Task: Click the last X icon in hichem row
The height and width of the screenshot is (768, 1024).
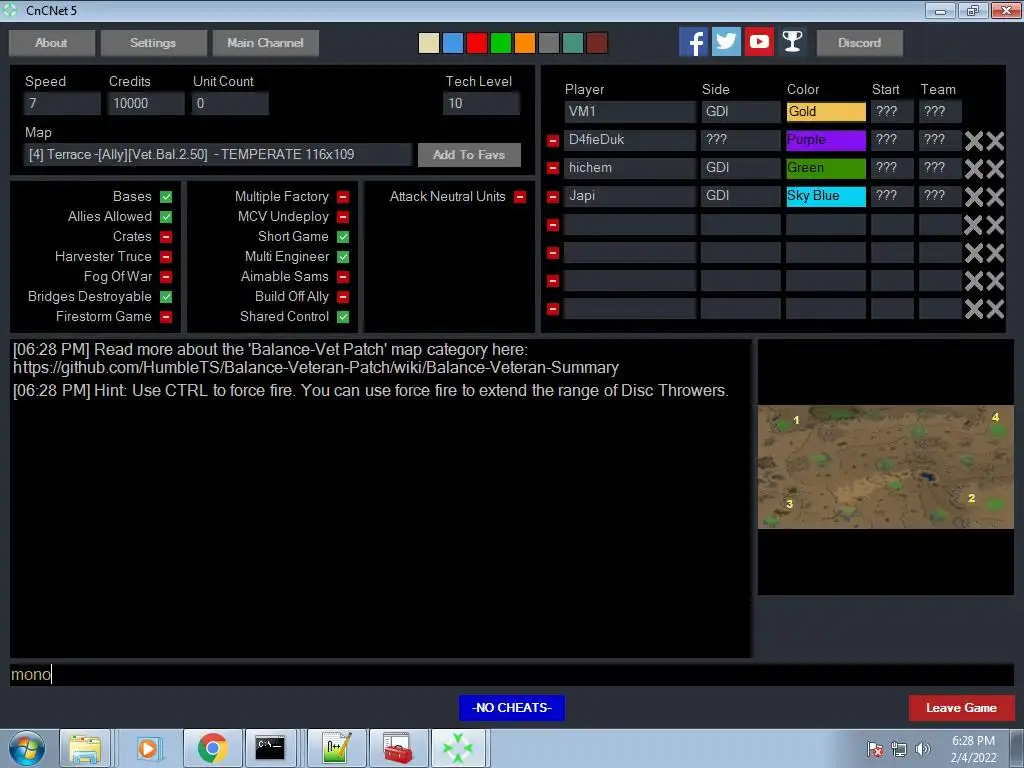Action: click(995, 168)
